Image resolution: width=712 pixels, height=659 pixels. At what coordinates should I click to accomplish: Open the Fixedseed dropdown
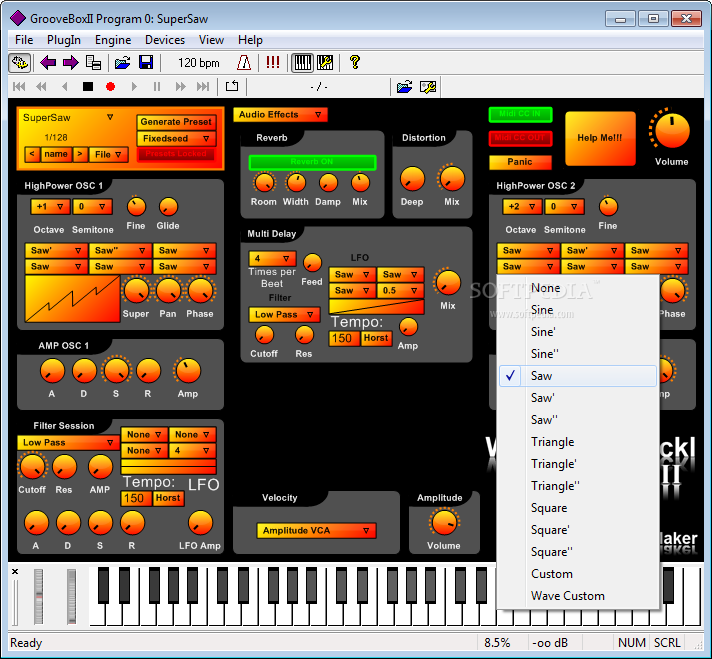click(x=177, y=138)
